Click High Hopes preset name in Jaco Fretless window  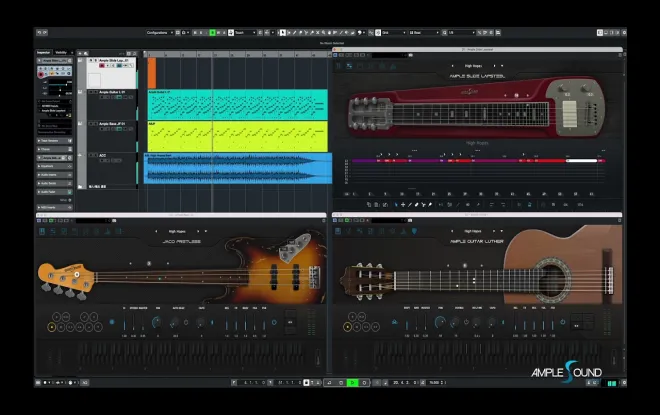[x=177, y=231]
